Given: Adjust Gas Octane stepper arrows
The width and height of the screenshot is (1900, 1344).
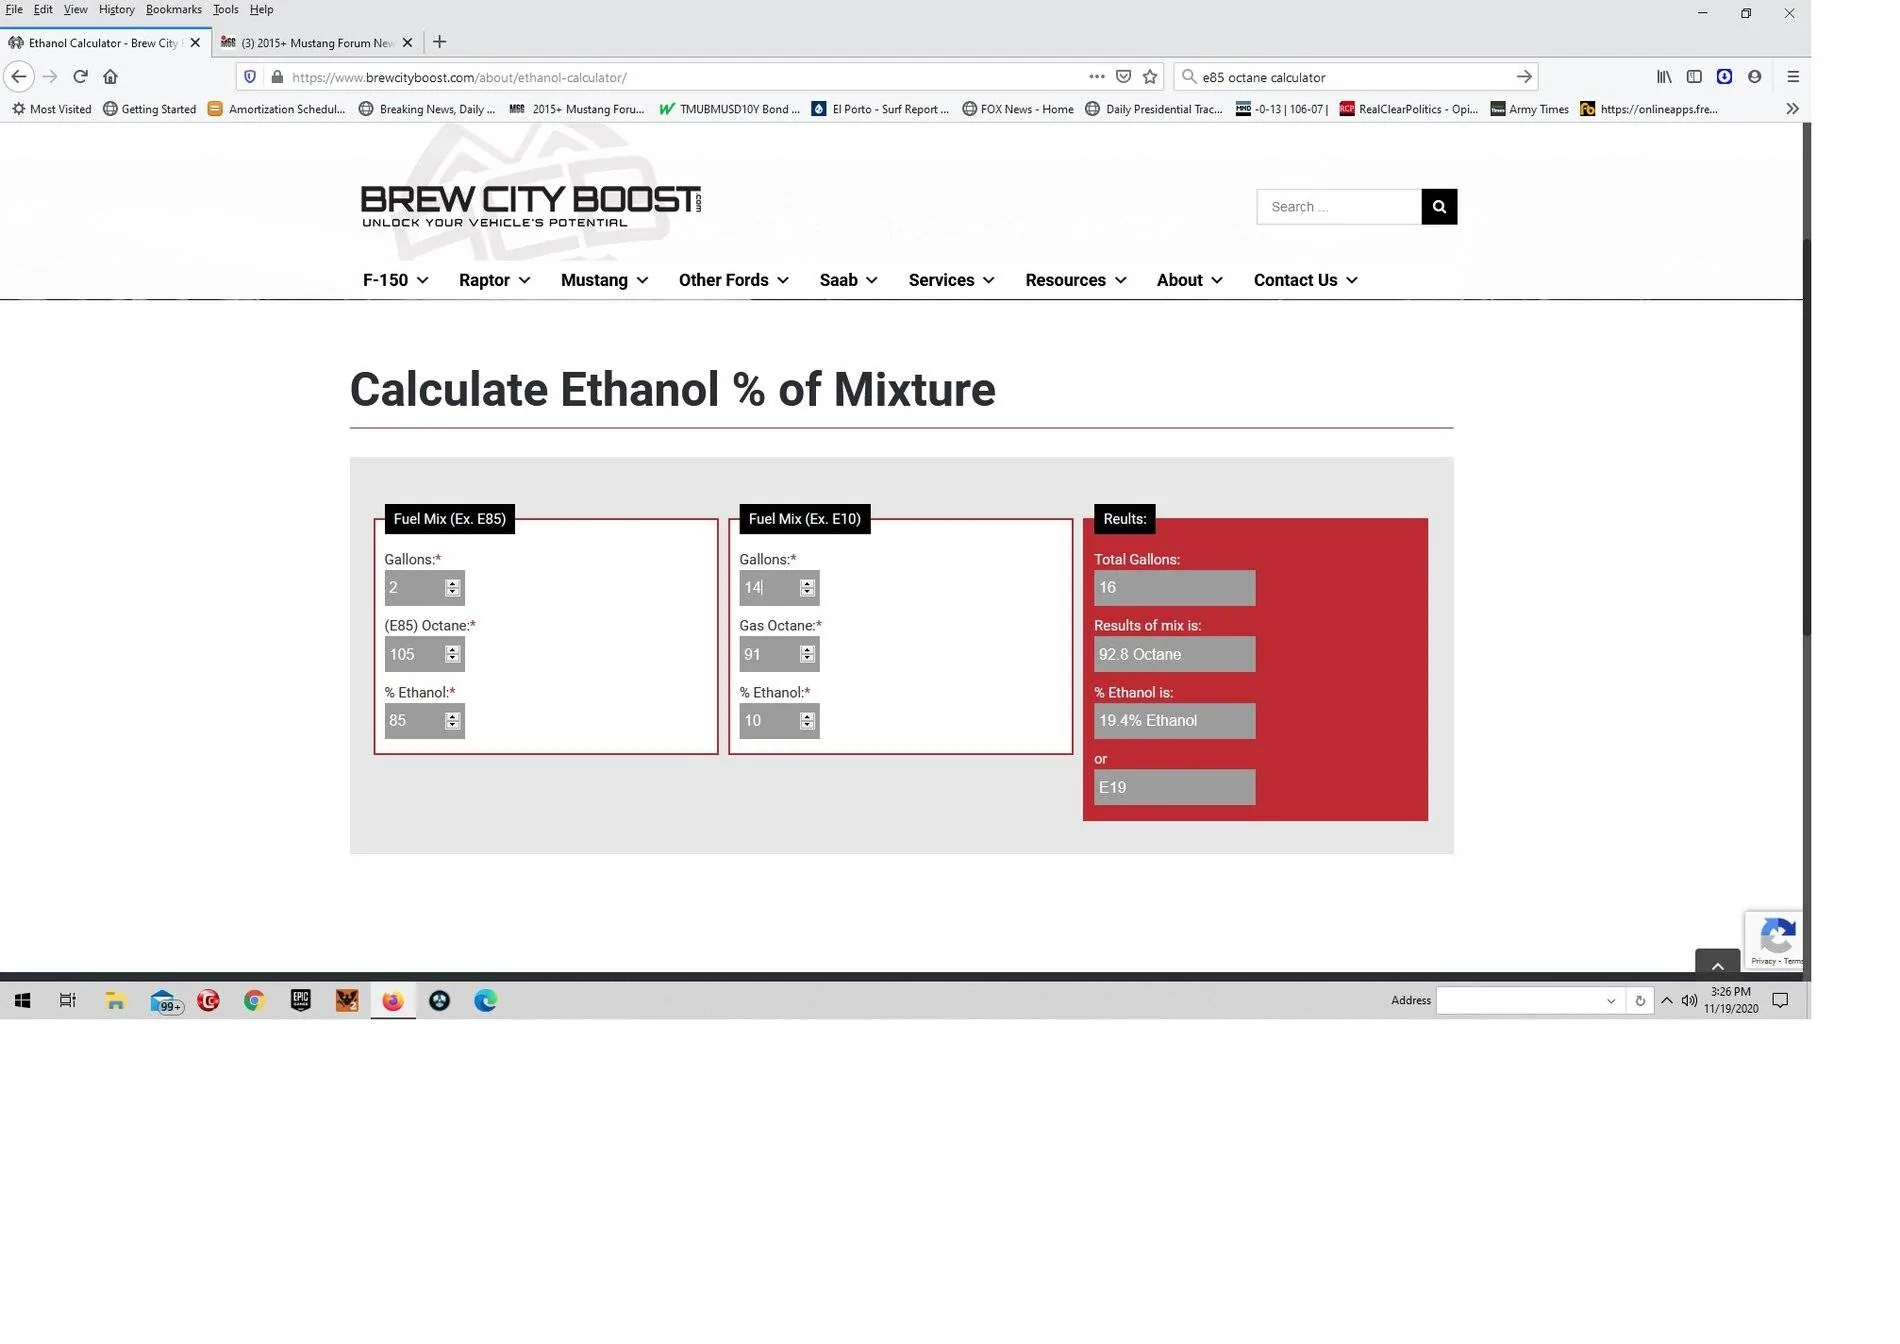Looking at the screenshot, I should coord(807,654).
